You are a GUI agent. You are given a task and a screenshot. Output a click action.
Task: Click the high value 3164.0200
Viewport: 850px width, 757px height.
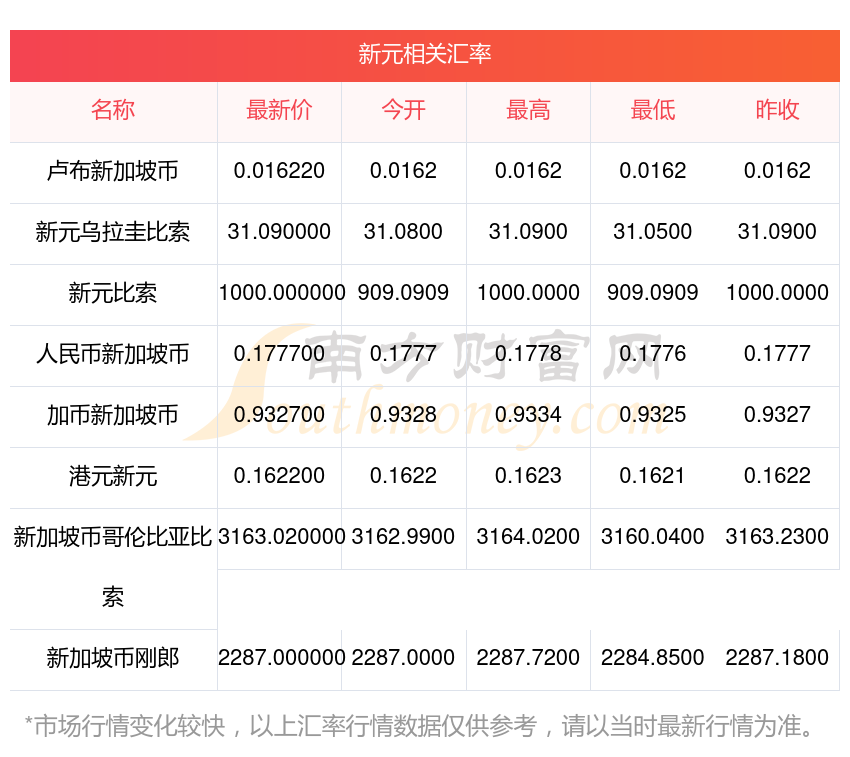(528, 537)
